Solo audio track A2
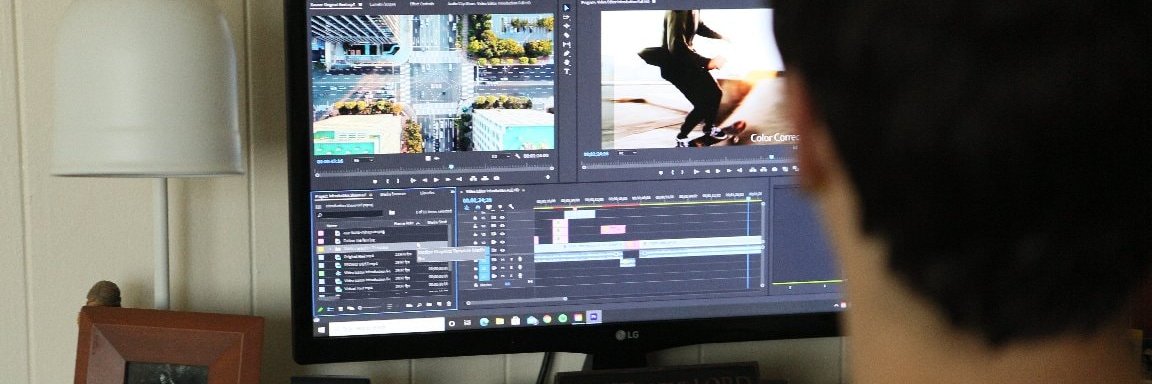 click(x=511, y=268)
